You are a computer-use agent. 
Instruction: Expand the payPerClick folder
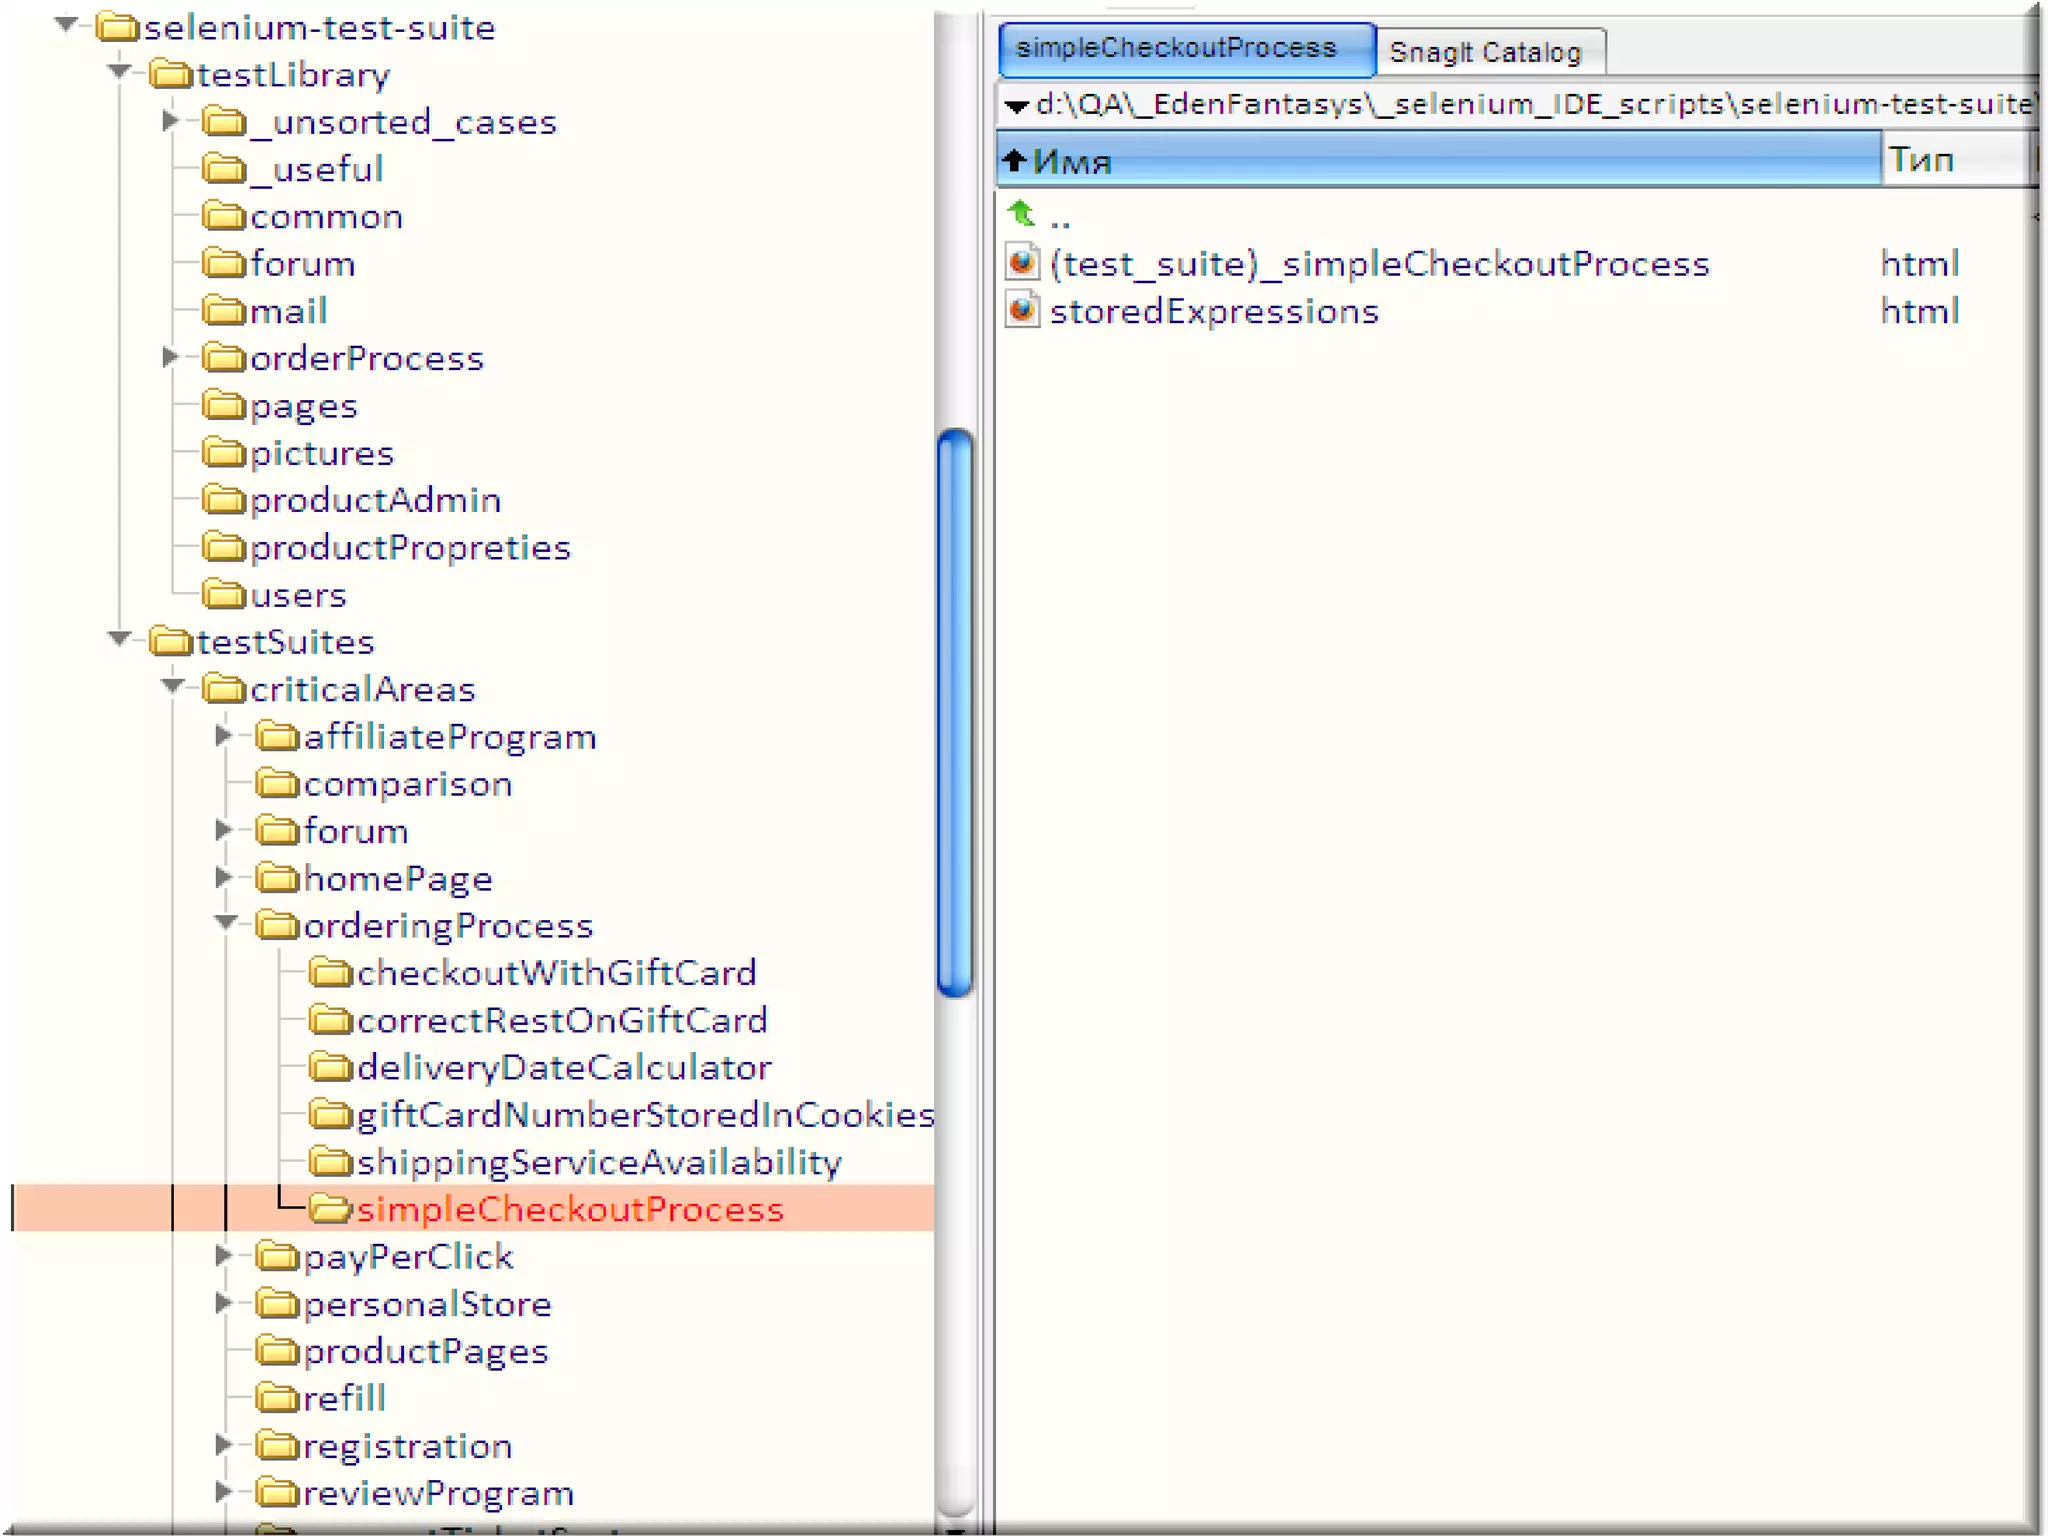(x=224, y=1255)
